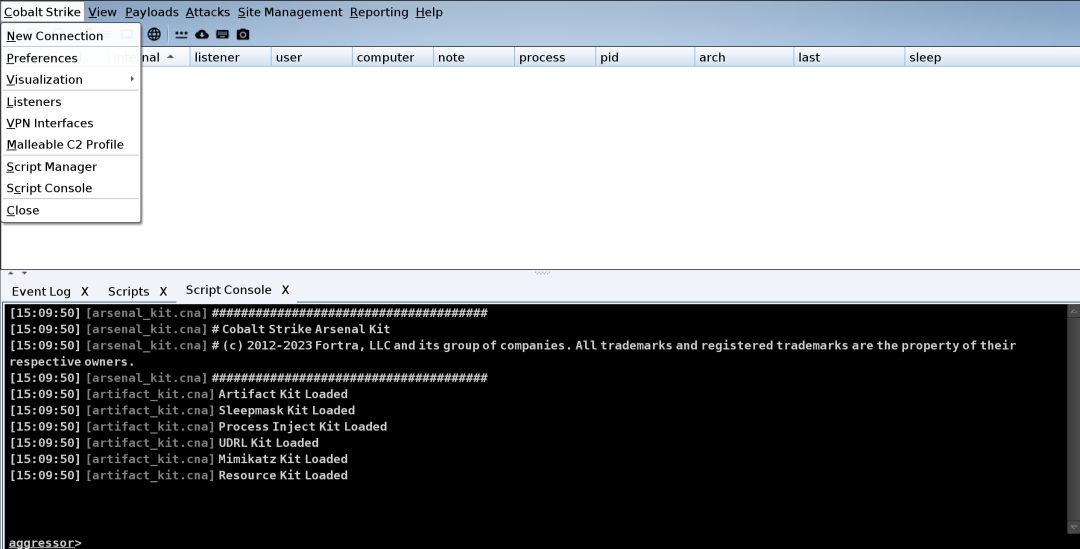This screenshot has width=1080, height=549.
Task: Open the Attacks menu
Action: tap(207, 12)
